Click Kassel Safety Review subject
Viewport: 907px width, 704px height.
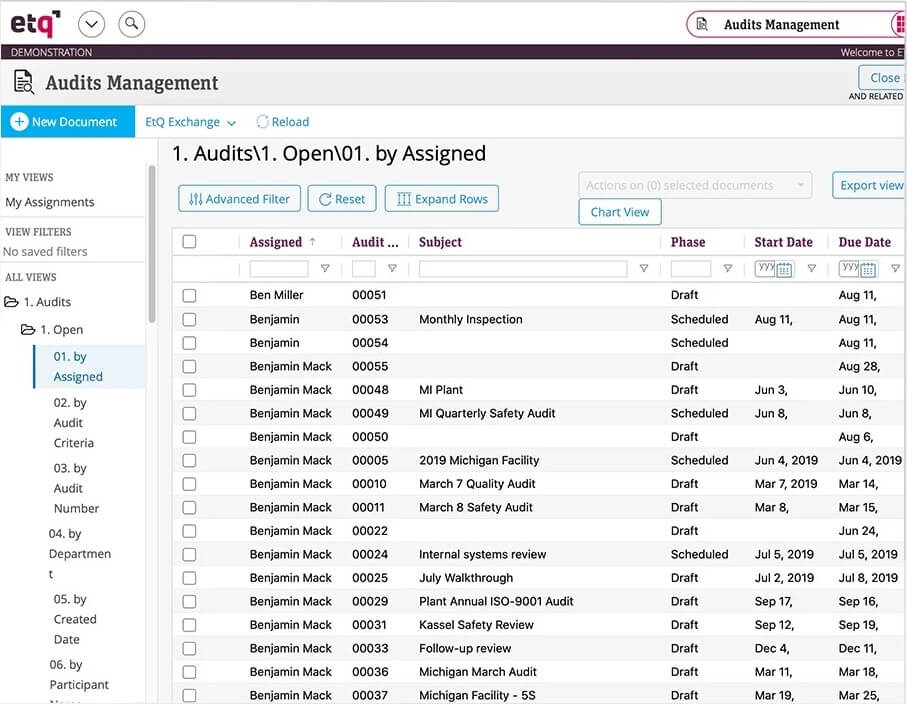click(476, 625)
